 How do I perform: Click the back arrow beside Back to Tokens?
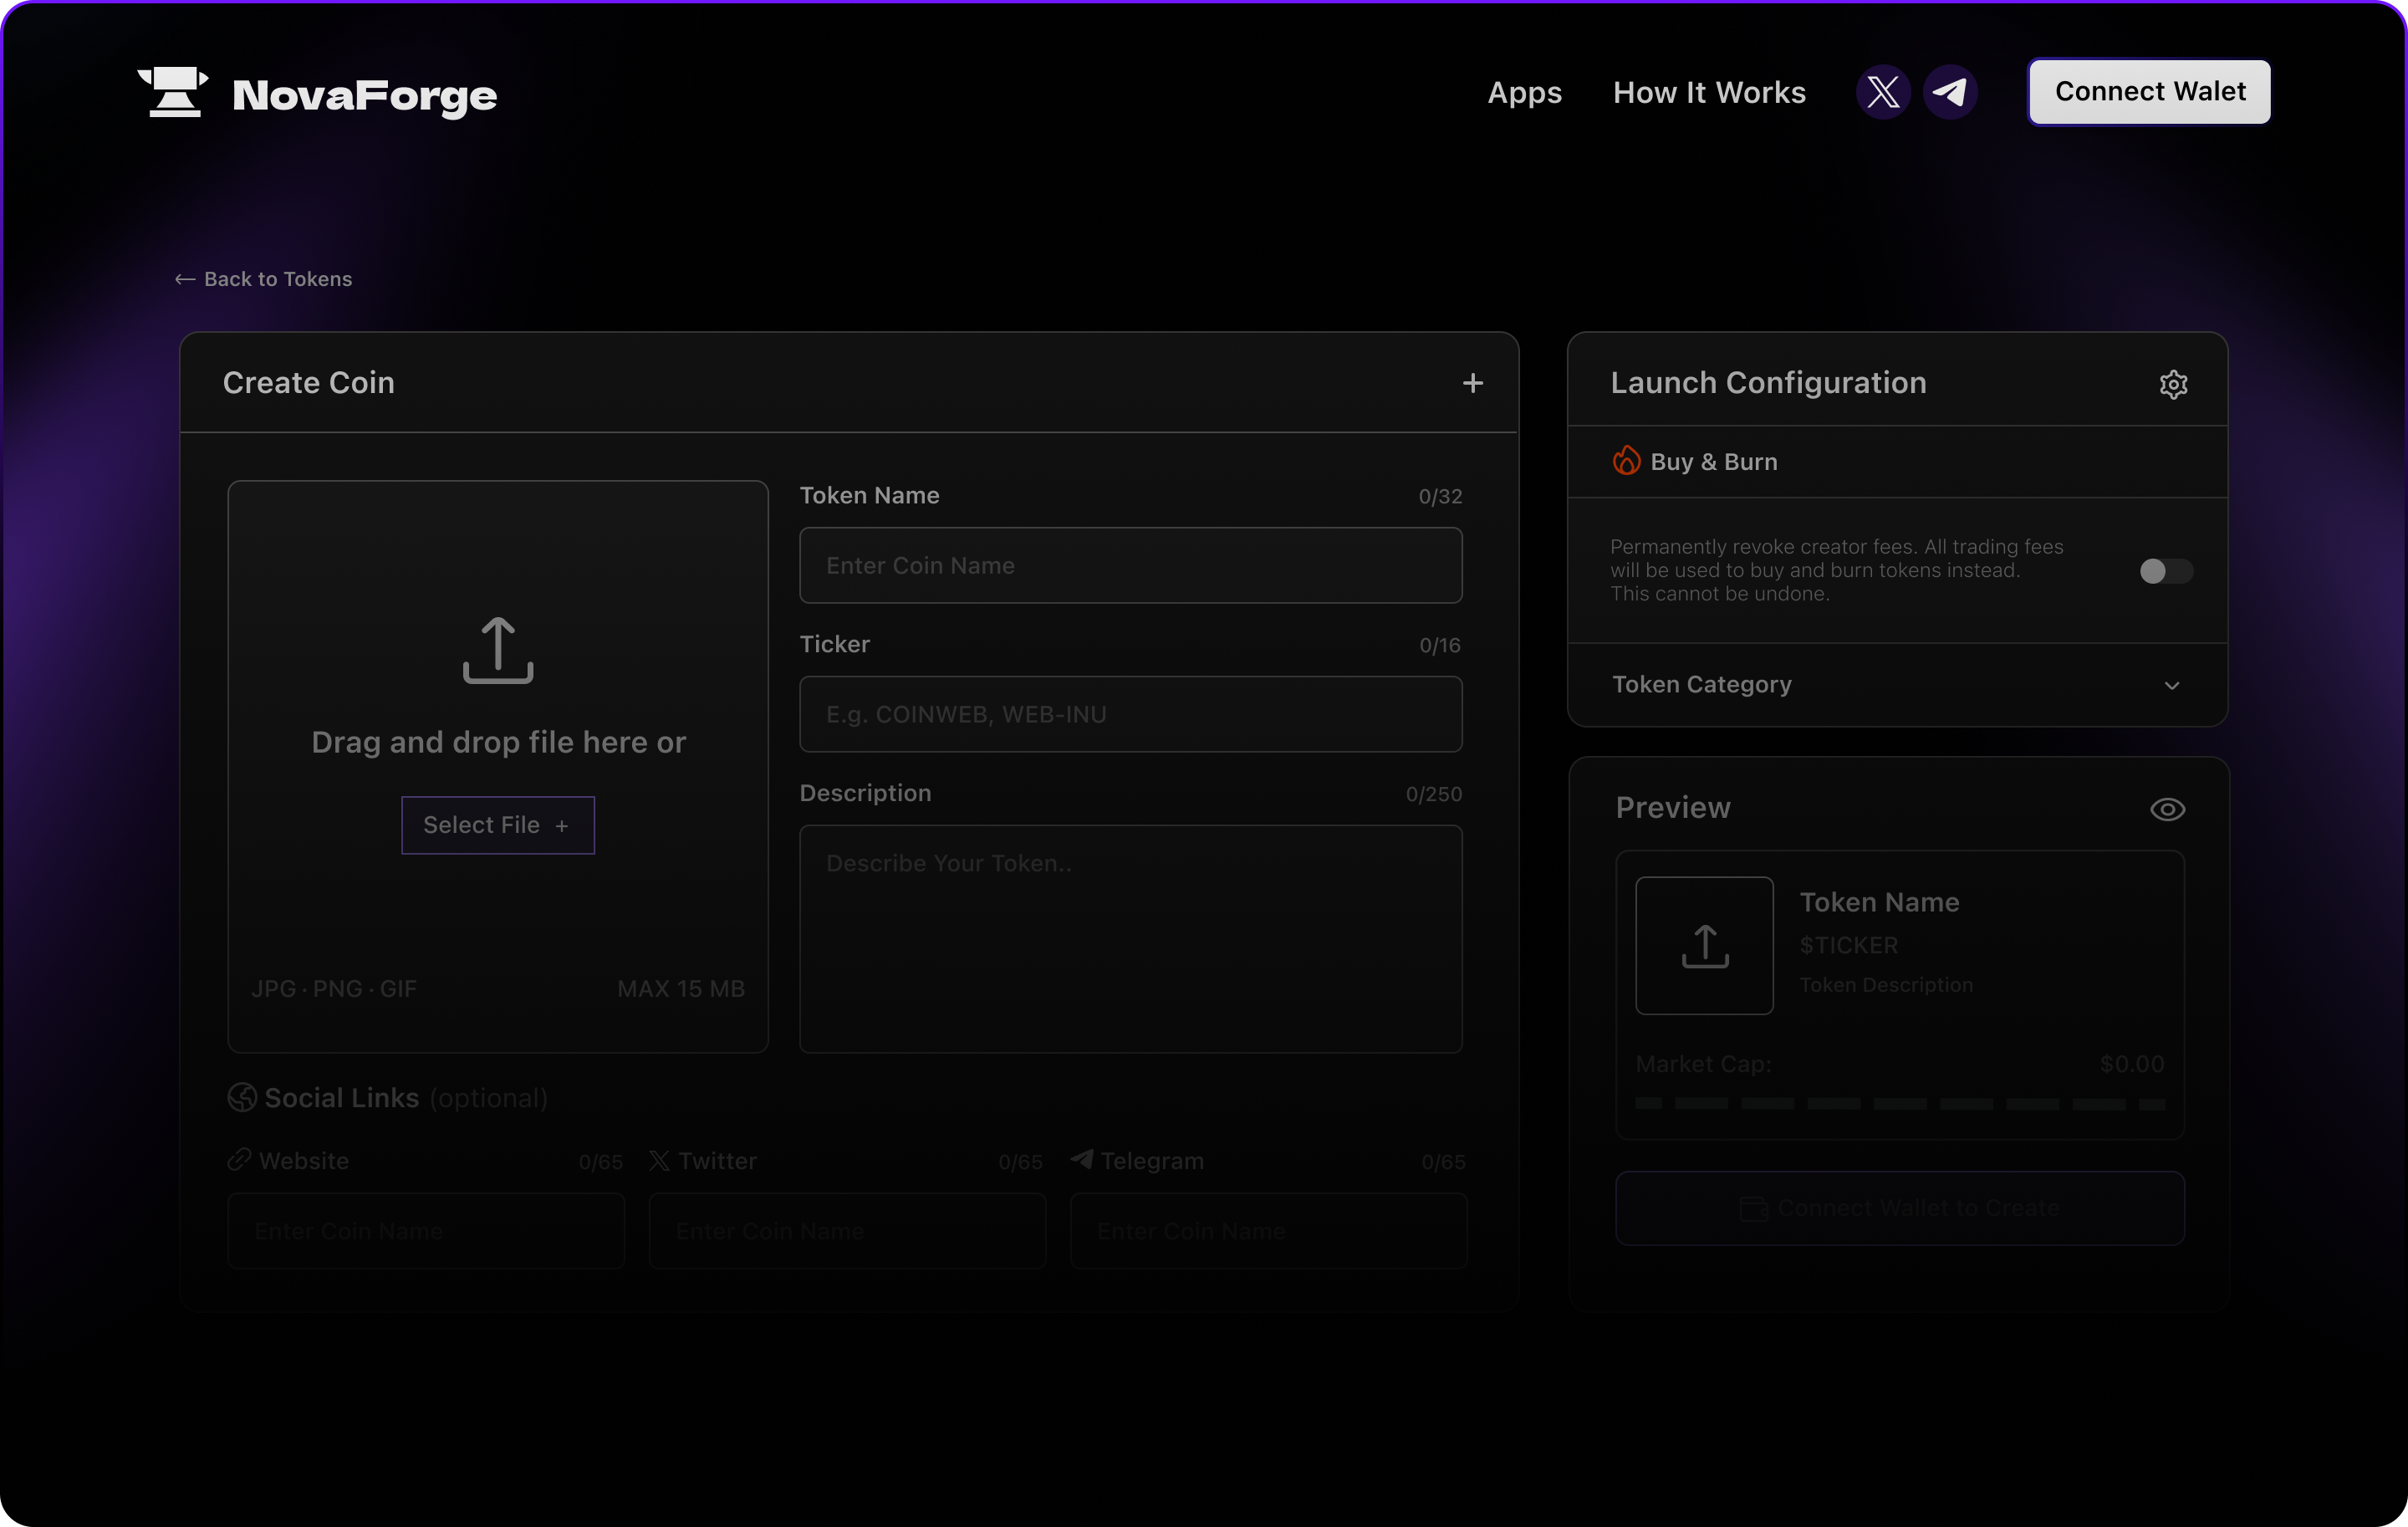(185, 279)
